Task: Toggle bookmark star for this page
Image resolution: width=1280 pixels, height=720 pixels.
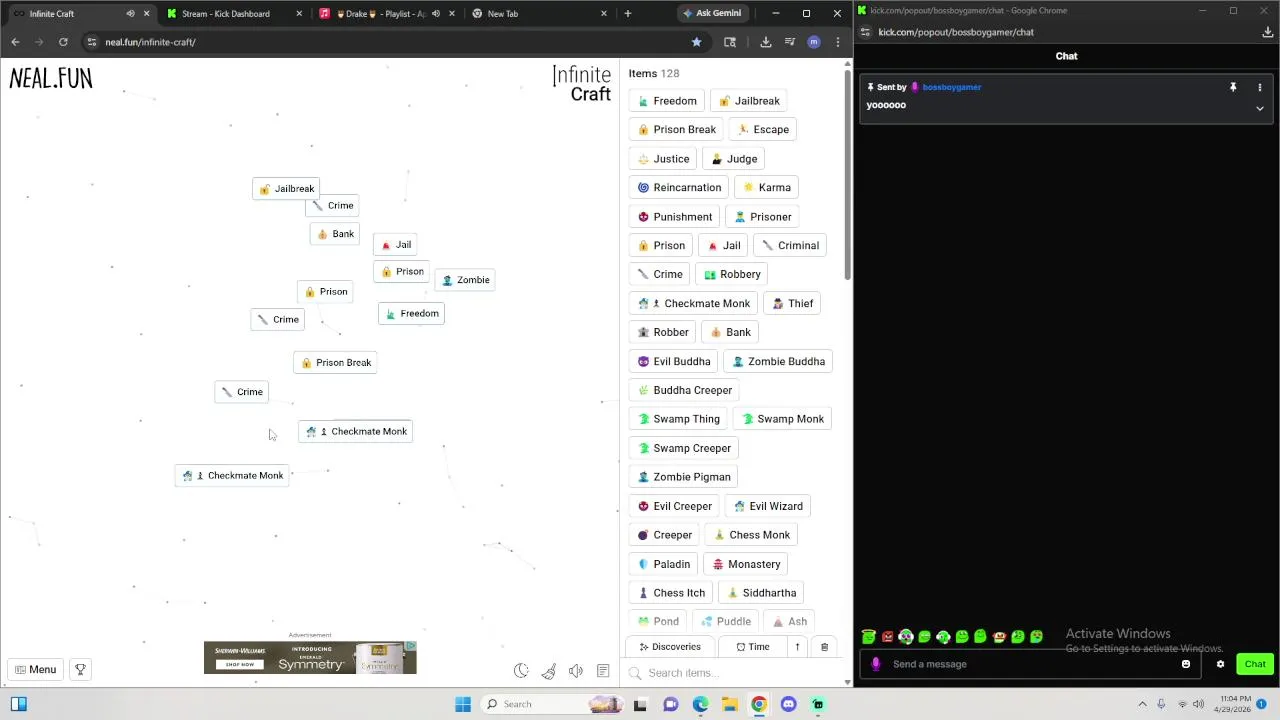Action: click(696, 42)
